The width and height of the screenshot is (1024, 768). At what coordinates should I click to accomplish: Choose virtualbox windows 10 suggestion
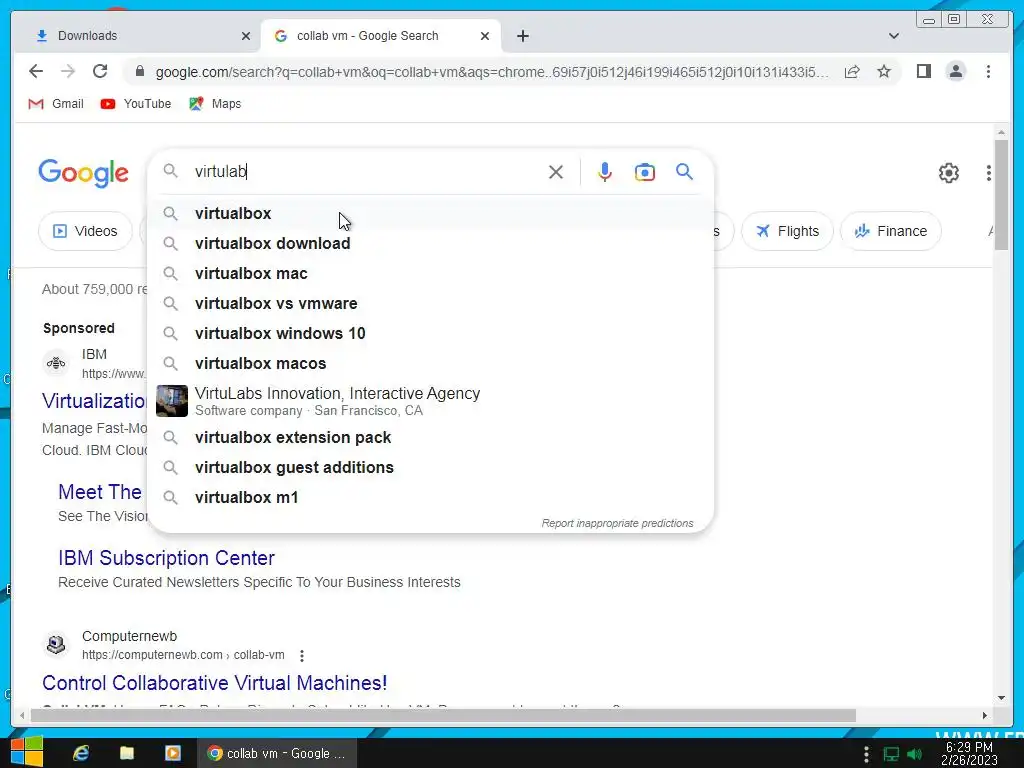click(431, 334)
